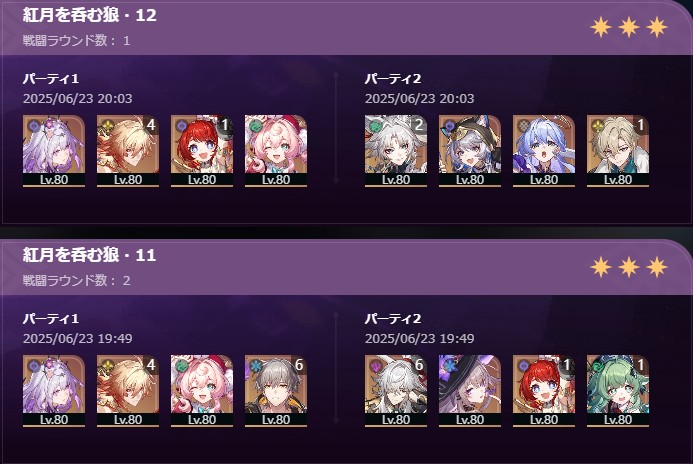Click three-star rating of stage 12
Image resolution: width=693 pixels, height=464 pixels.
(x=629, y=27)
